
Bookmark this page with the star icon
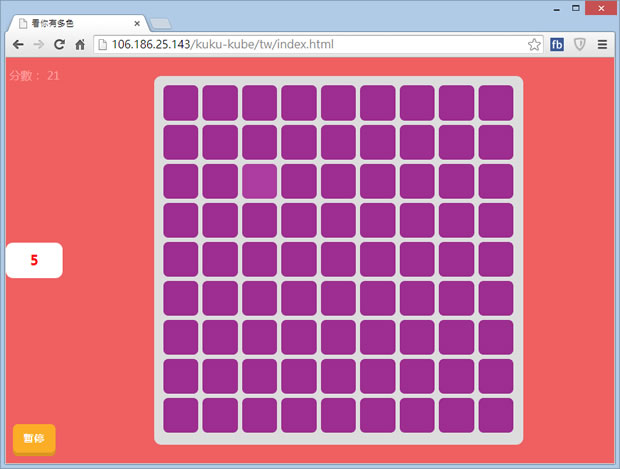pyautogui.click(x=534, y=45)
